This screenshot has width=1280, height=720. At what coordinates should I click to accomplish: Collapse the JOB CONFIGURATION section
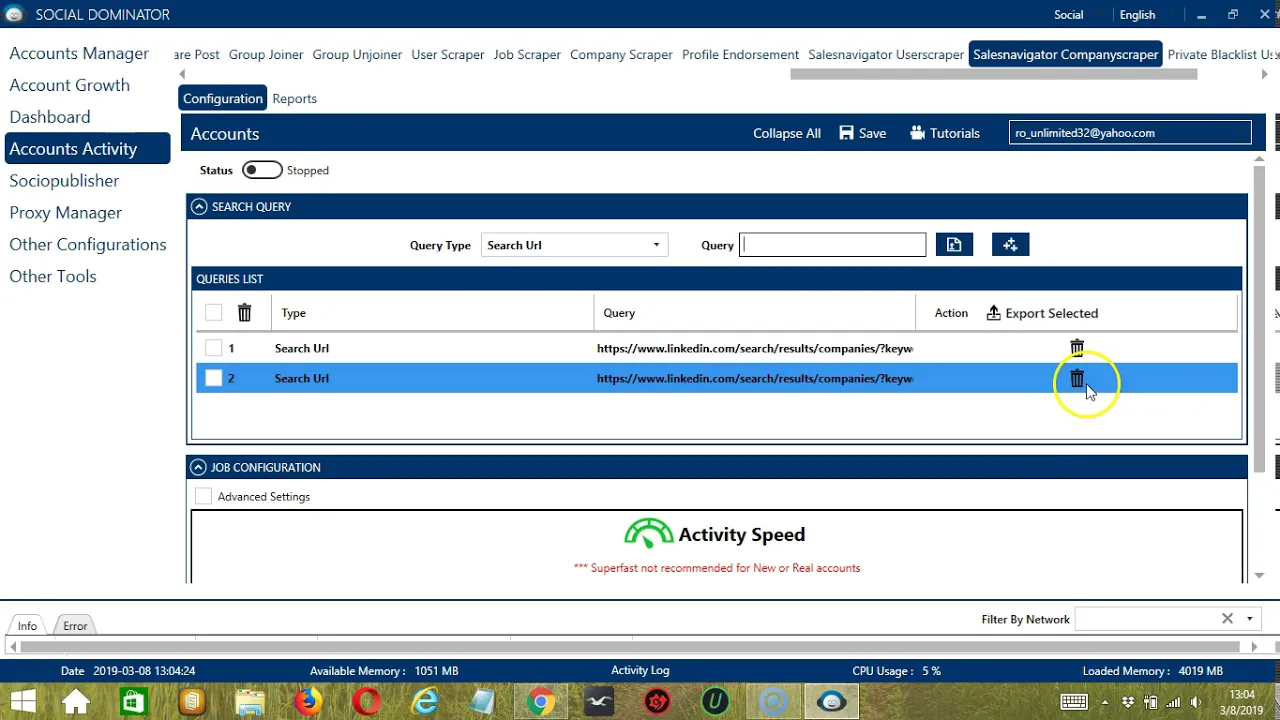pyautogui.click(x=199, y=467)
